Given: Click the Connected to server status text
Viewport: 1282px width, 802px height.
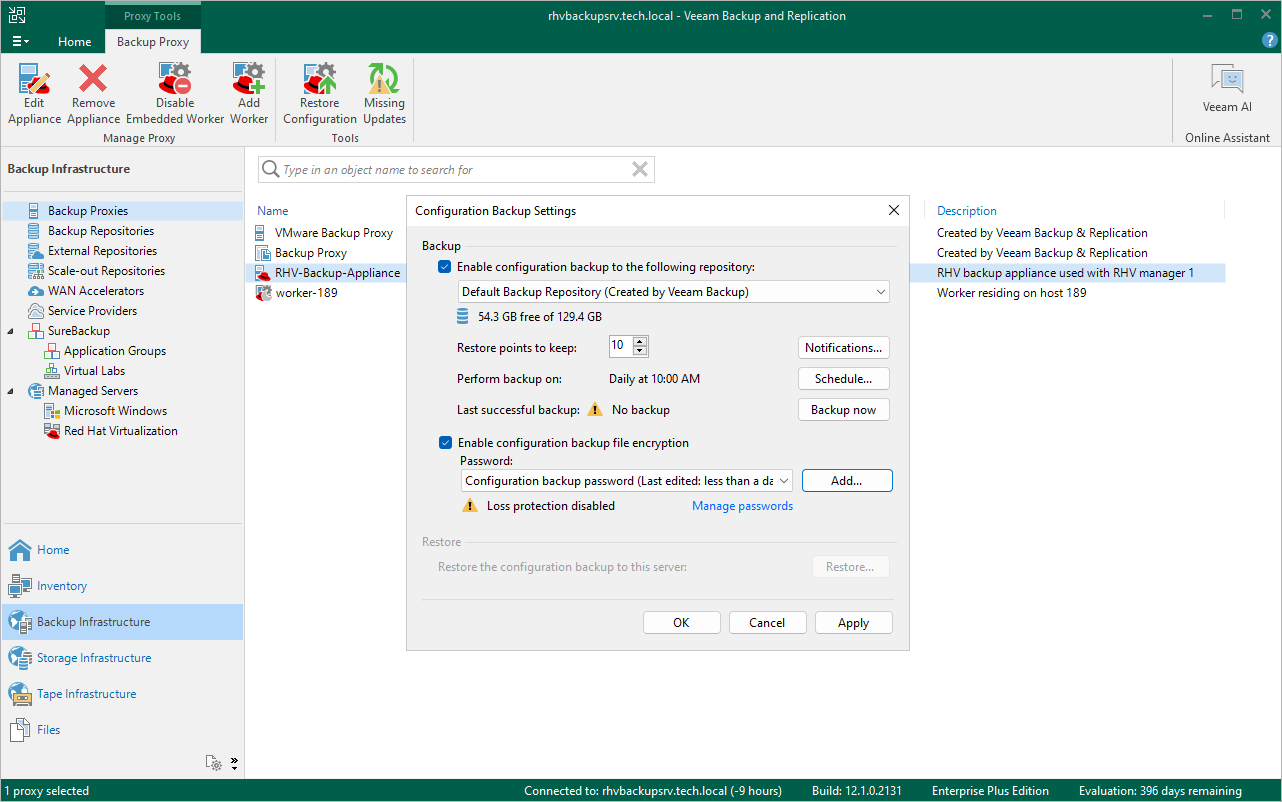Looking at the screenshot, I should coord(653,791).
